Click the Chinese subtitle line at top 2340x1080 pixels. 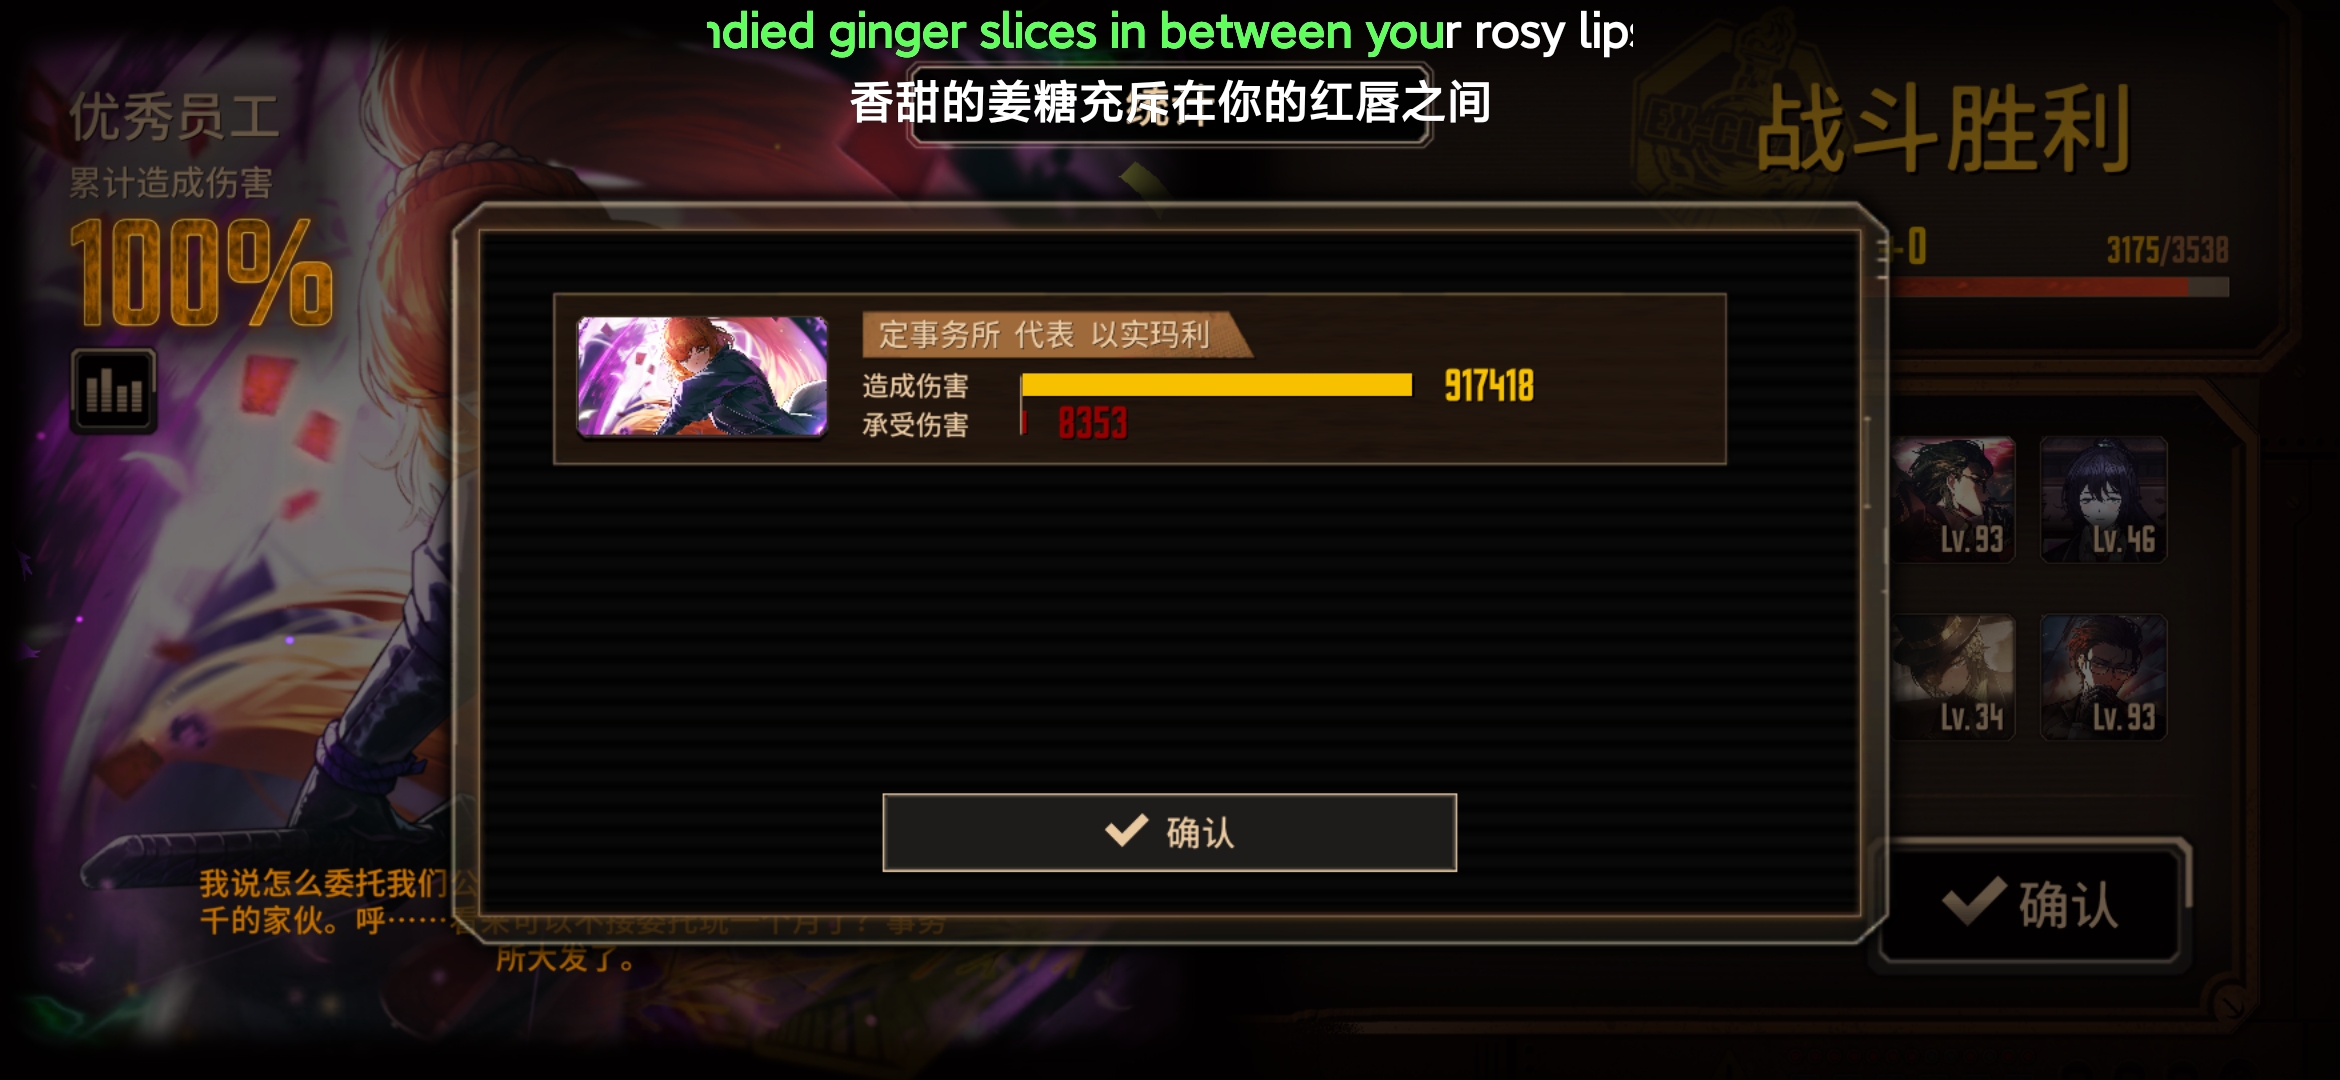click(1170, 102)
